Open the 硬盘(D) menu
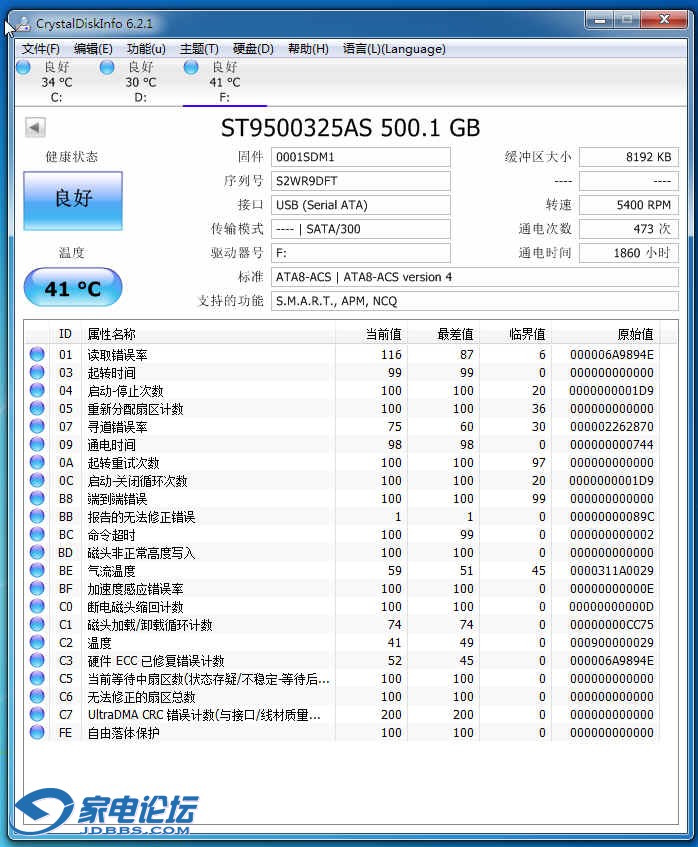This screenshot has width=698, height=847. (x=253, y=49)
